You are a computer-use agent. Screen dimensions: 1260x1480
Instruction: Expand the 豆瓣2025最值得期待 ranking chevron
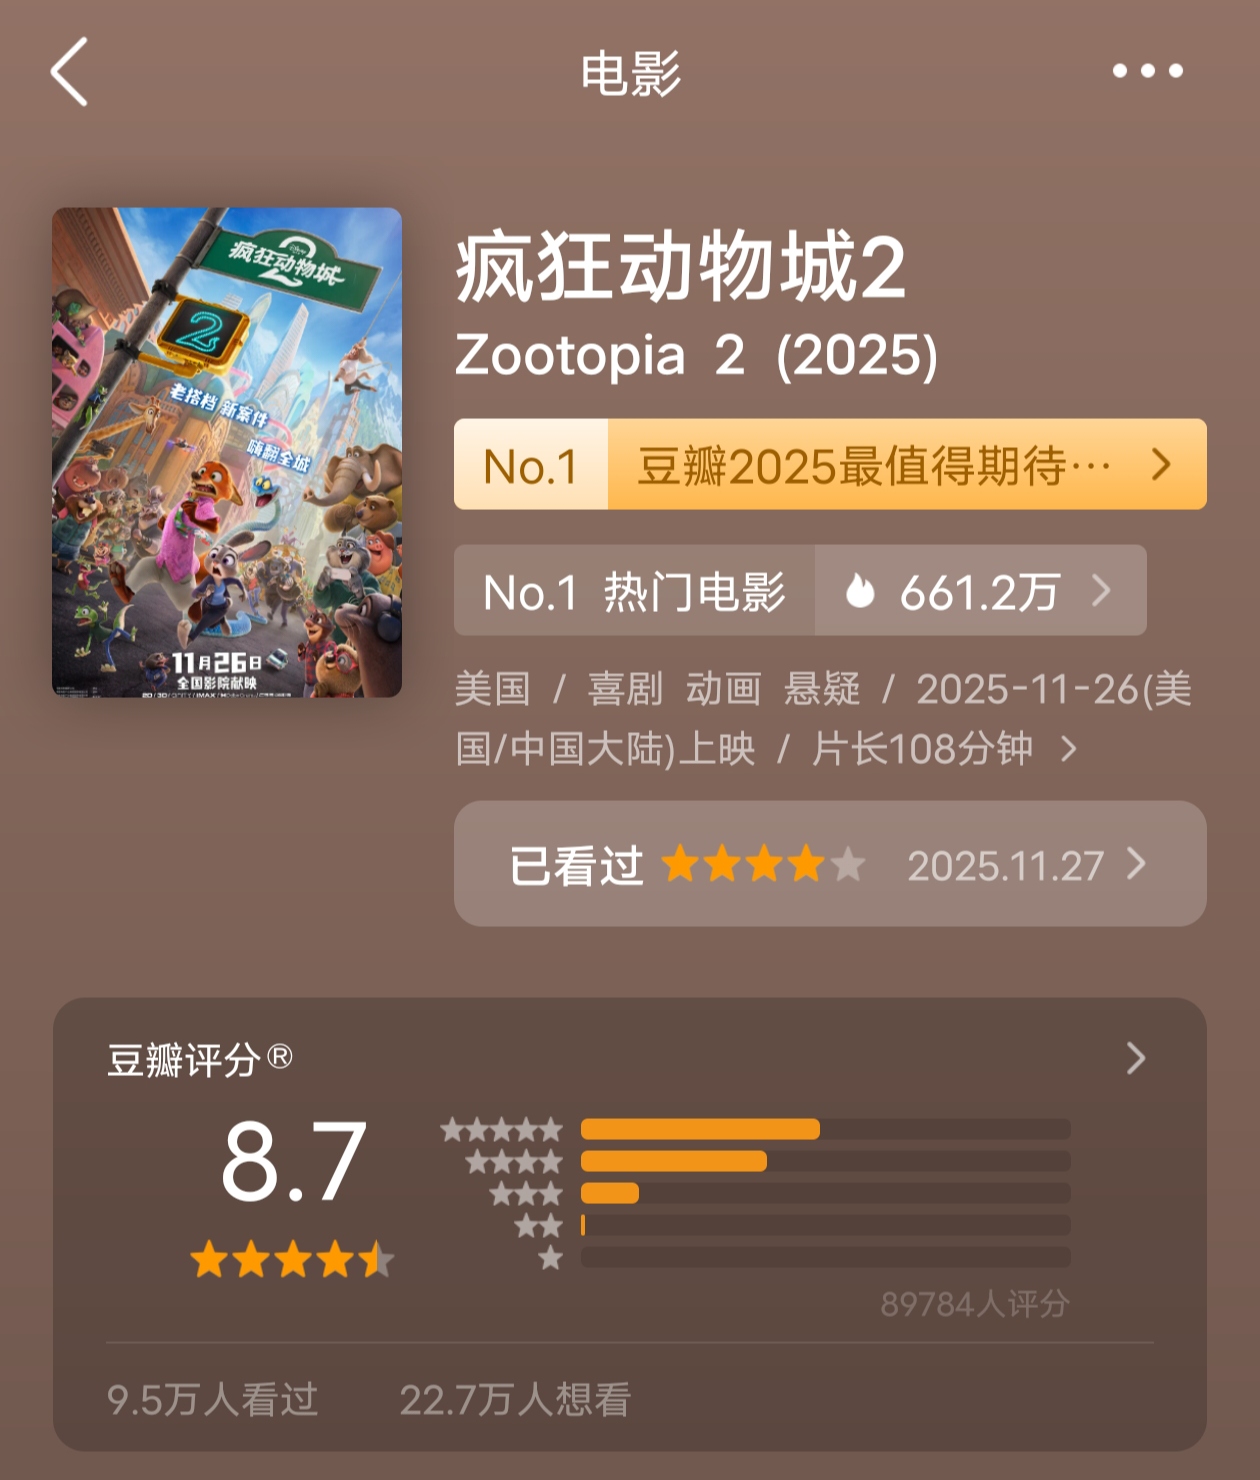click(1160, 464)
